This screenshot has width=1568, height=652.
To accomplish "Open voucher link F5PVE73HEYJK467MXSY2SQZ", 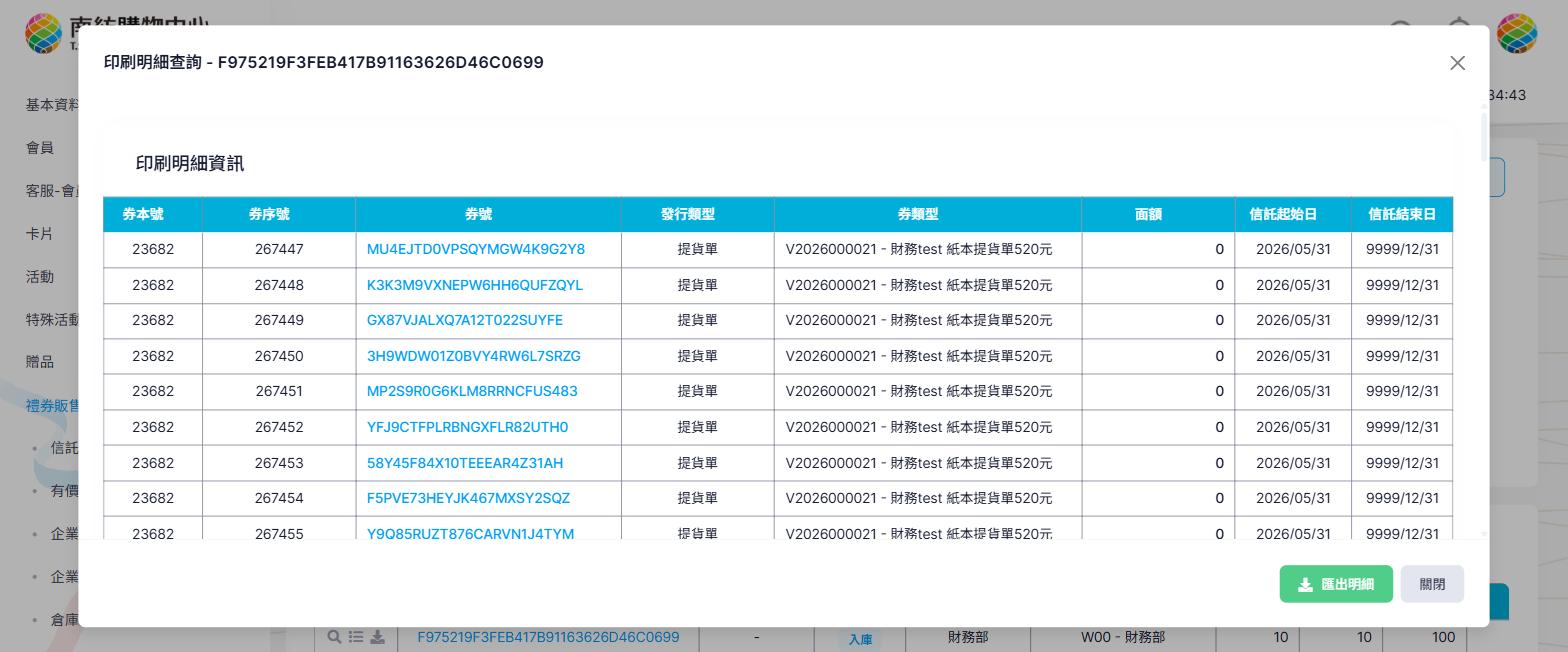I will point(468,498).
